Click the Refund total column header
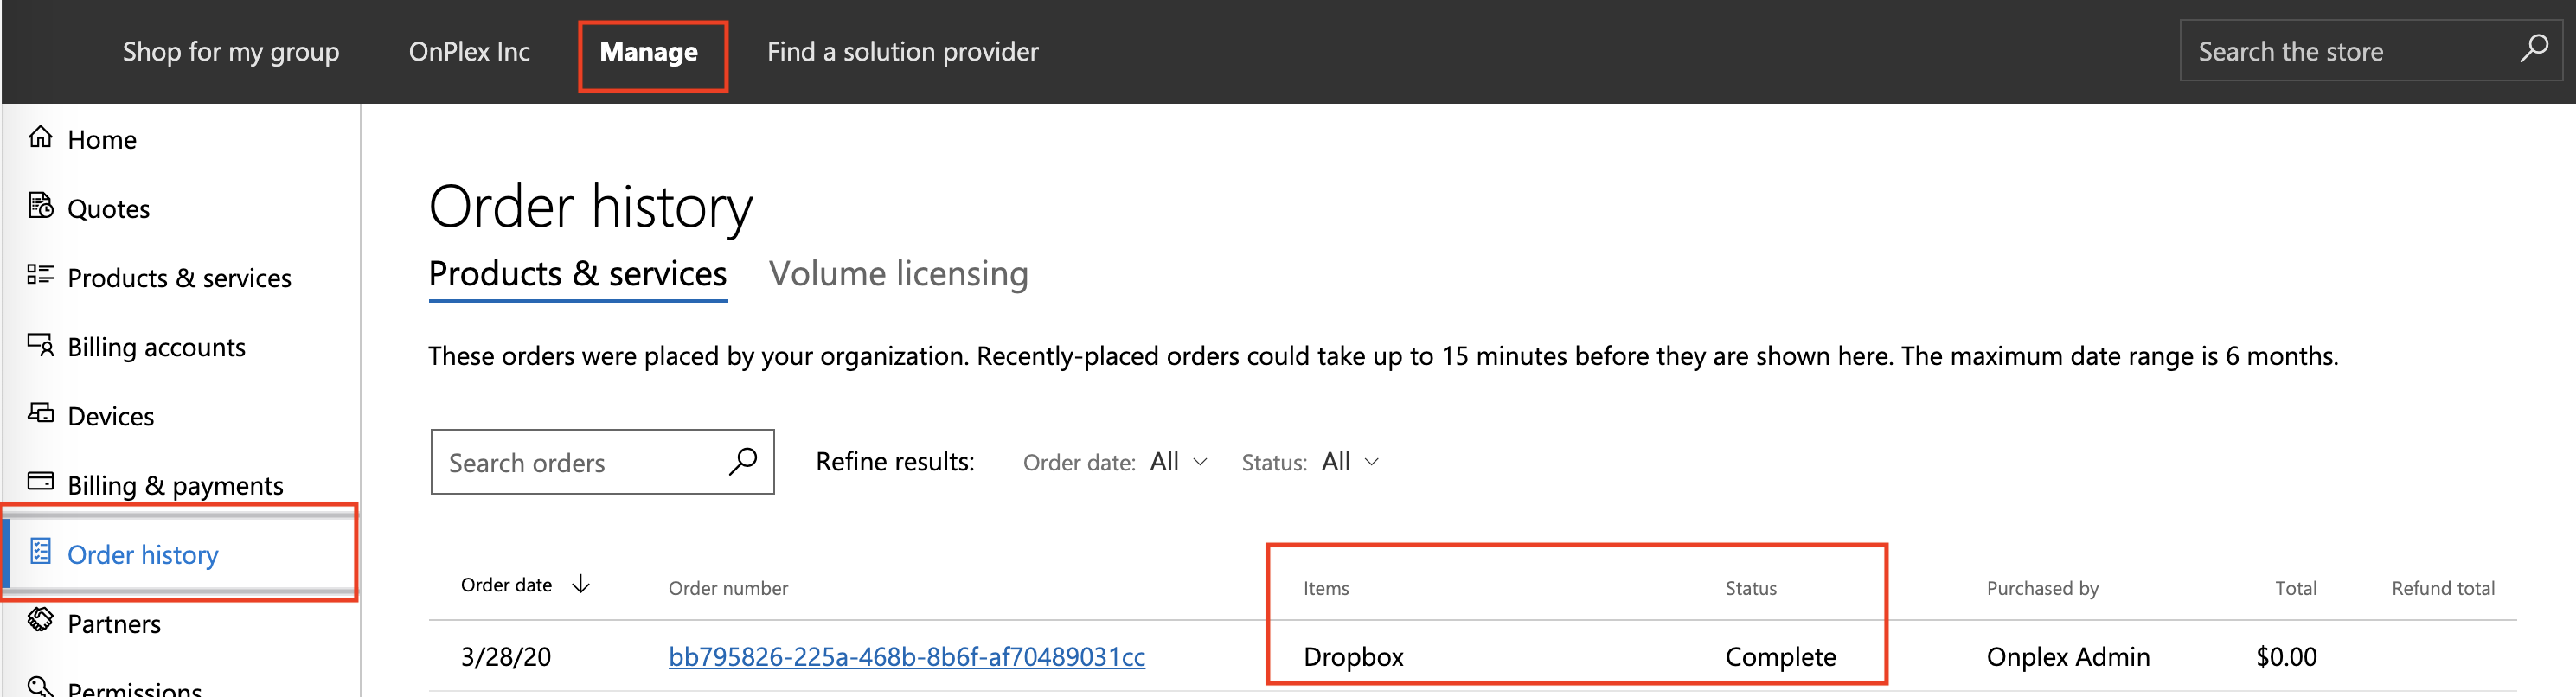Viewport: 2576px width, 697px height. click(2442, 588)
